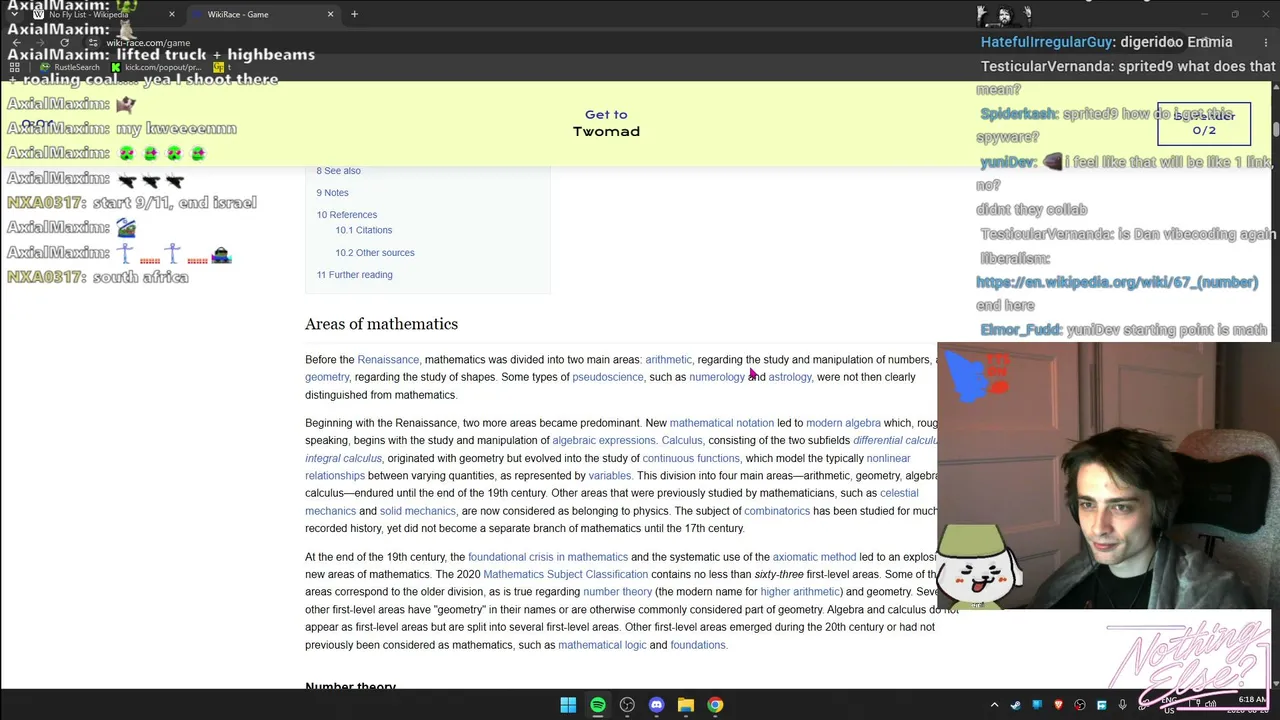1280x720 pixels.
Task: Click the Areas of mathematics heading
Action: 381,324
